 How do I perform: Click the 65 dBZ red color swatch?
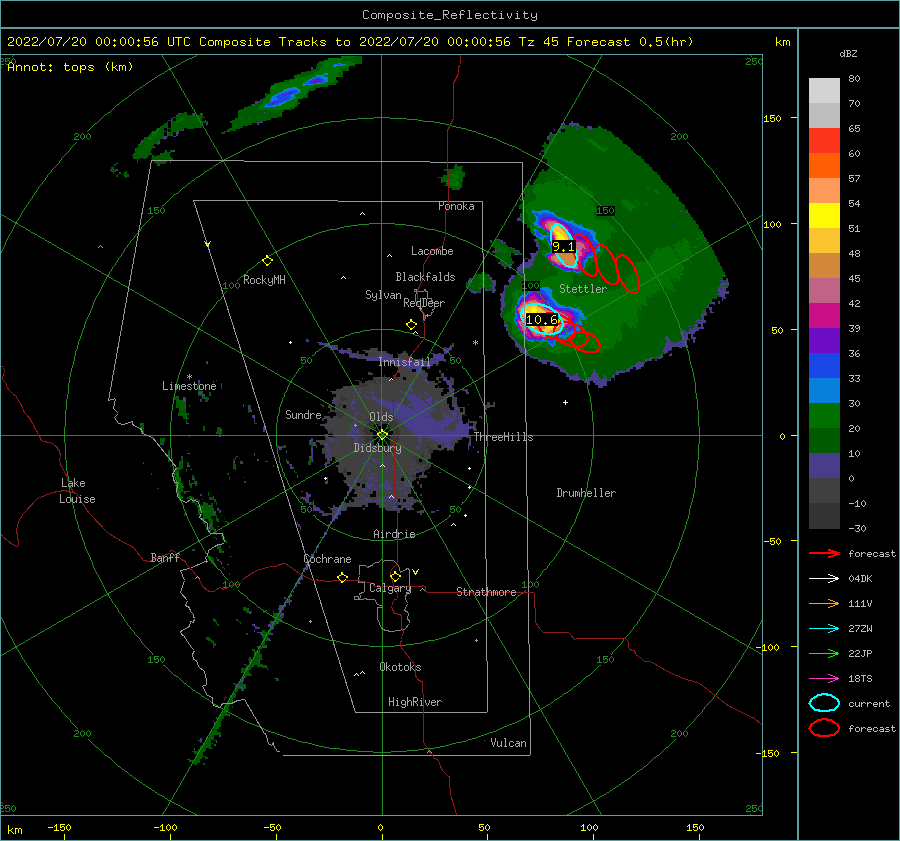tap(824, 141)
